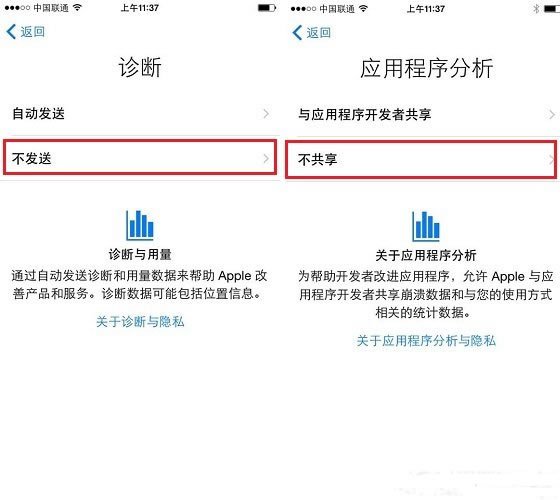Click the 诊断 page title
The width and height of the screenshot is (560, 500).
tap(140, 67)
